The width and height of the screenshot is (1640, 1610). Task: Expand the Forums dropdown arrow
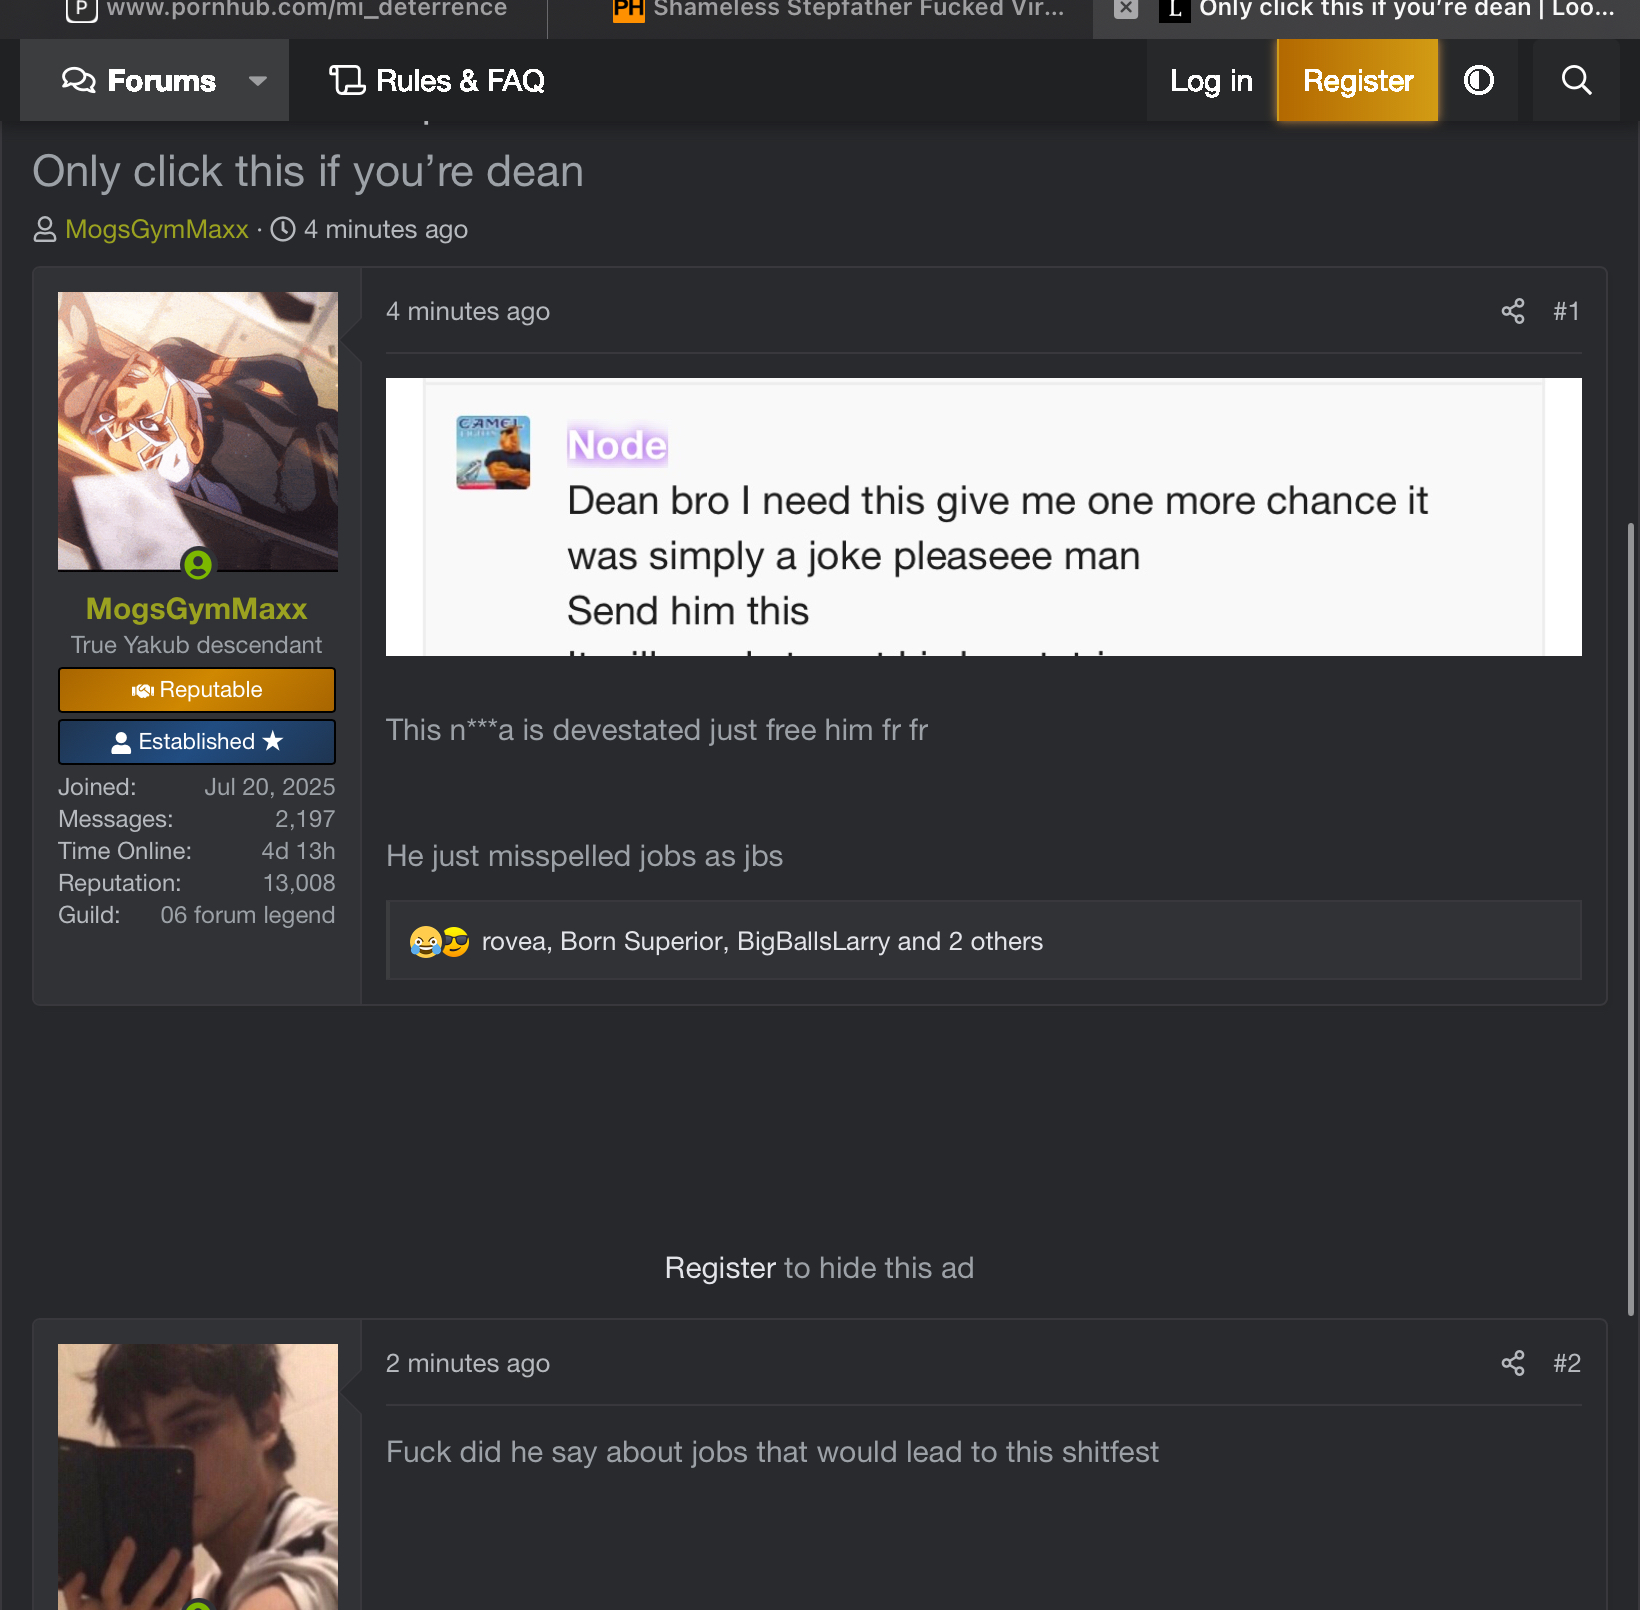tap(258, 81)
